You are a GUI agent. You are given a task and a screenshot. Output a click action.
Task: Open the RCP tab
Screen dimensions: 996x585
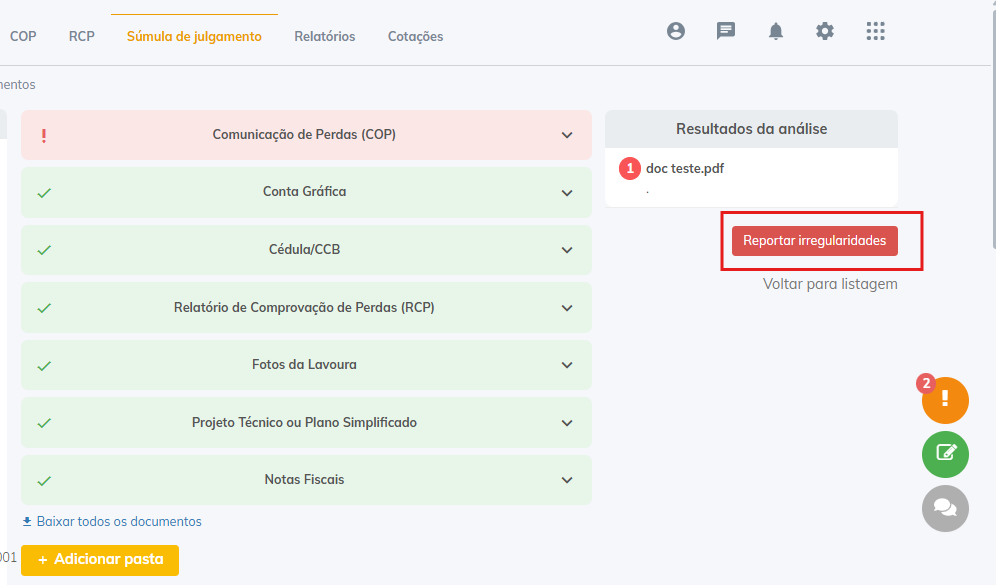82,36
